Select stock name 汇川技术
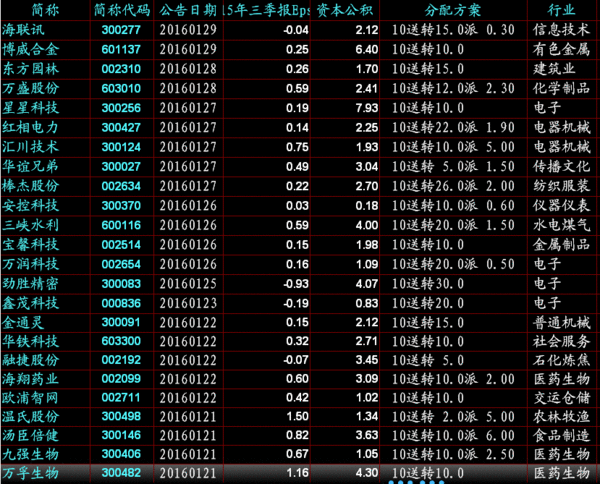Image resolution: width=600 pixels, height=484 pixels. click(x=31, y=147)
